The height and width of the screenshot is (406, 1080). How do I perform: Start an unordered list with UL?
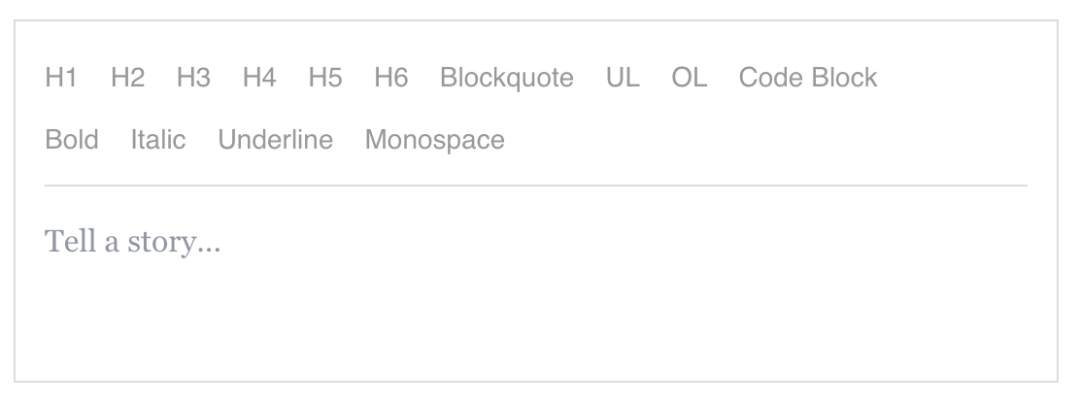click(622, 78)
